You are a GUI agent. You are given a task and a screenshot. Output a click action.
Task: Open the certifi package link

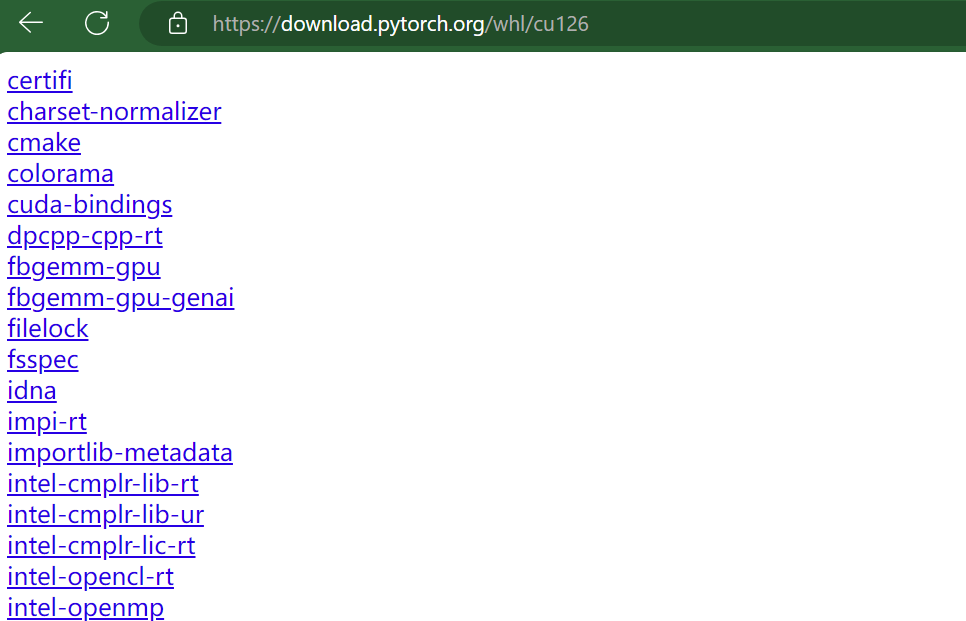40,81
